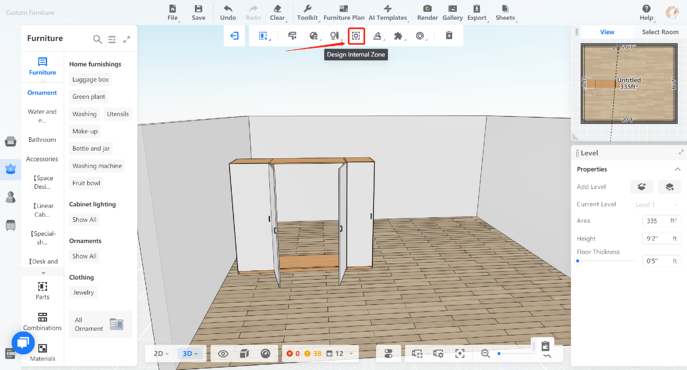Open the All Ornament button
The height and width of the screenshot is (370, 687).
pyautogui.click(x=100, y=324)
